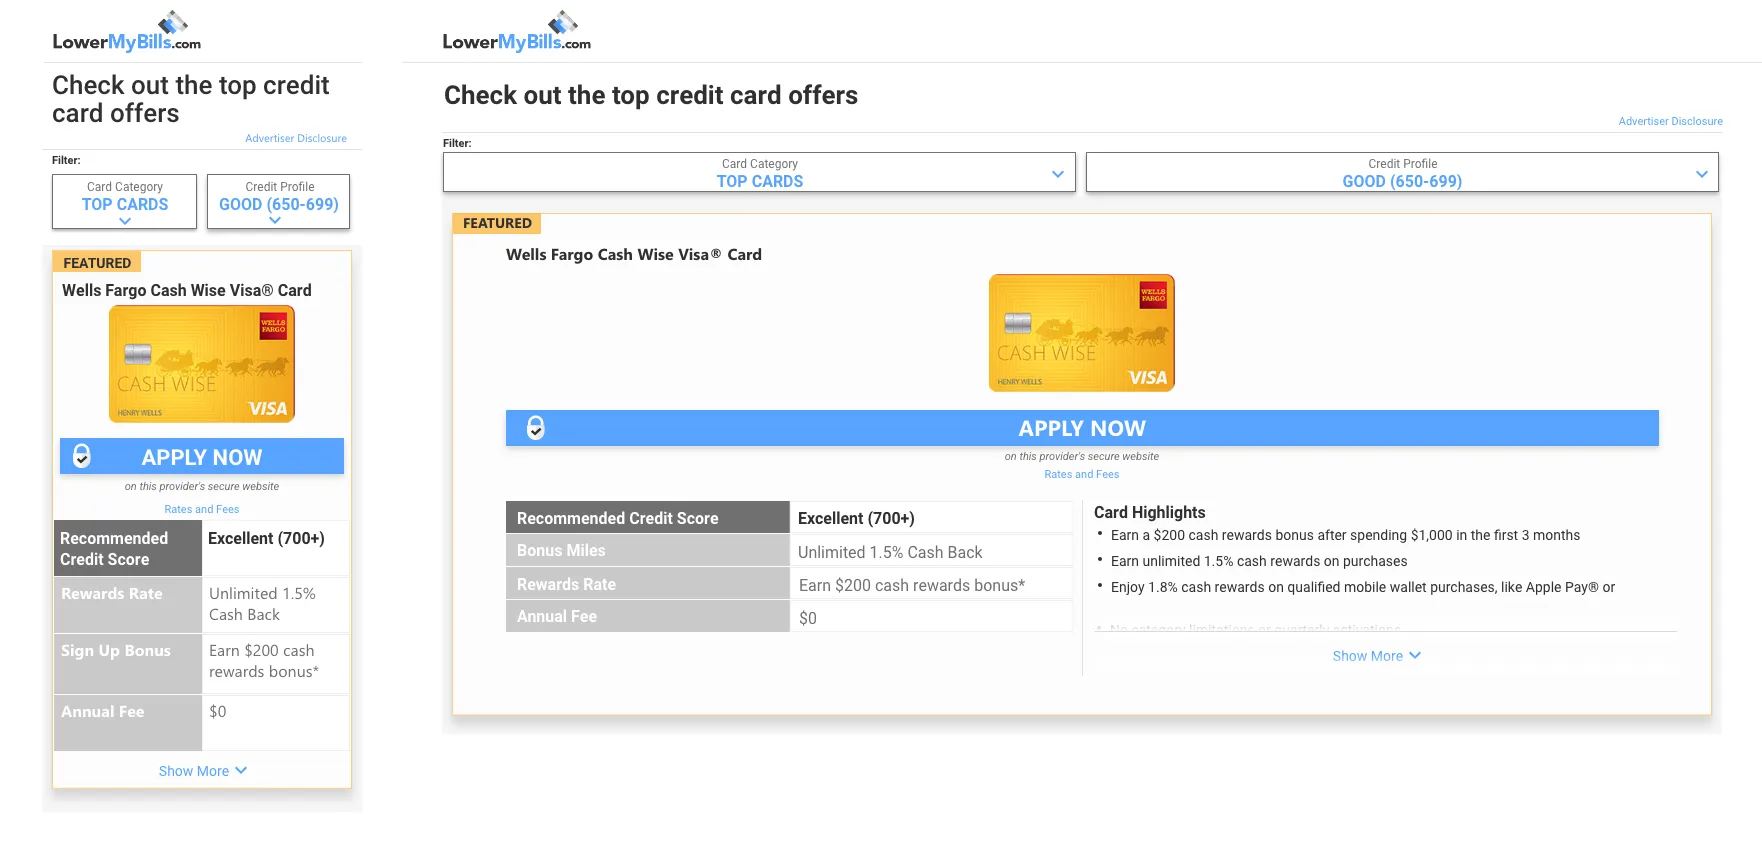The image size is (1762, 850).
Task: Click 'Earn unlimited 1.5% cash rewards on purchases'
Action: tap(1259, 561)
